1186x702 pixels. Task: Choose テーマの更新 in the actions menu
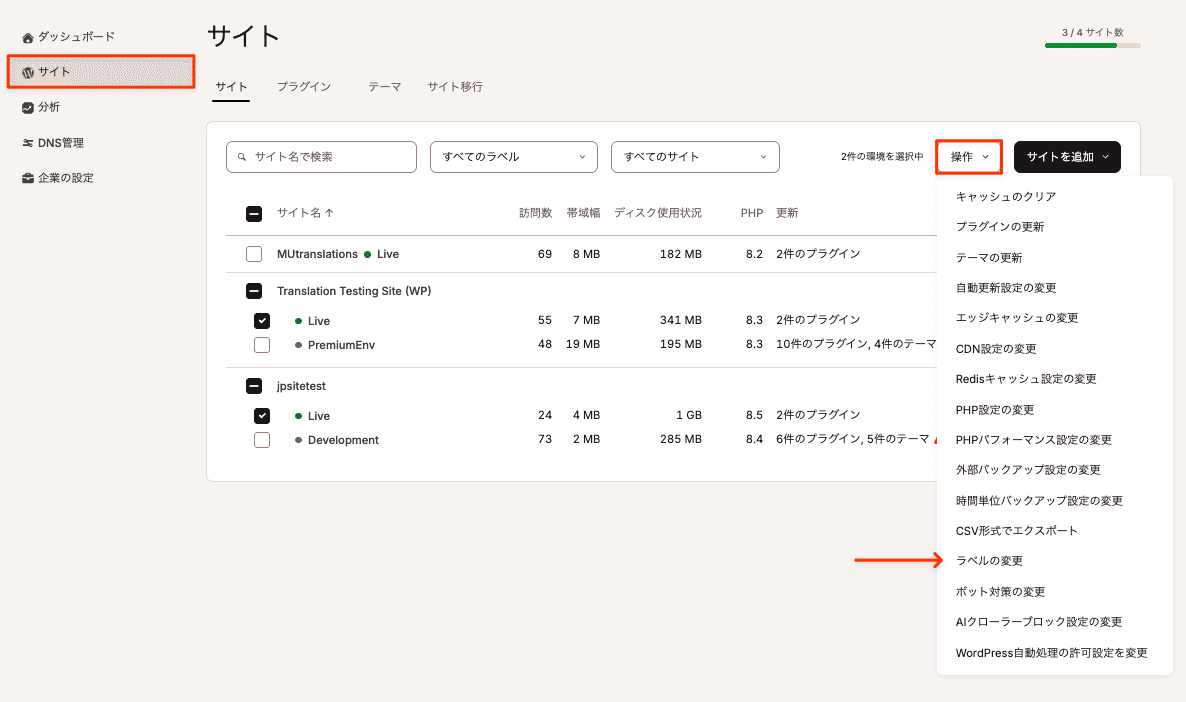click(x=989, y=258)
